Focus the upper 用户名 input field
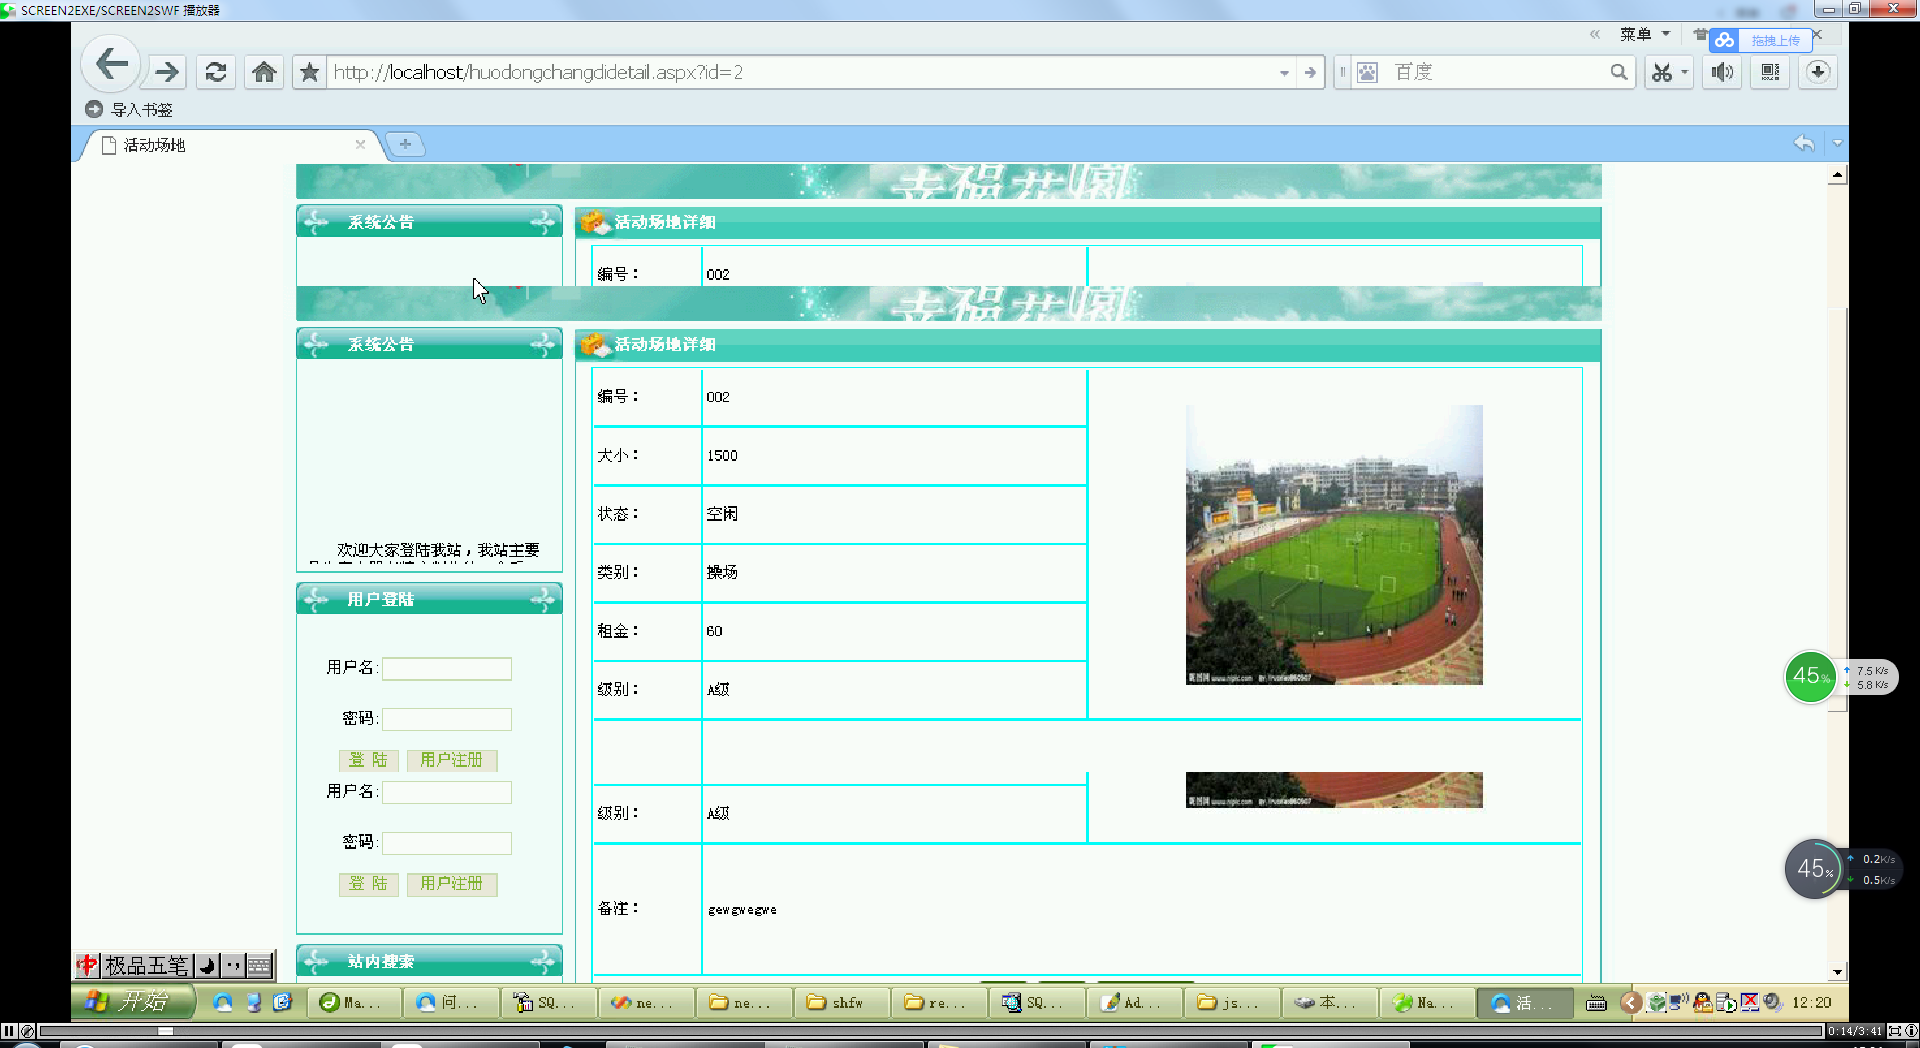 click(447, 668)
